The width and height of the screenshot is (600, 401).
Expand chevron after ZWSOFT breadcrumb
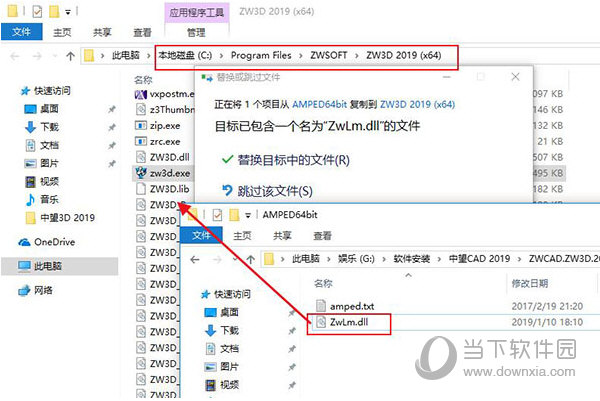tap(357, 56)
